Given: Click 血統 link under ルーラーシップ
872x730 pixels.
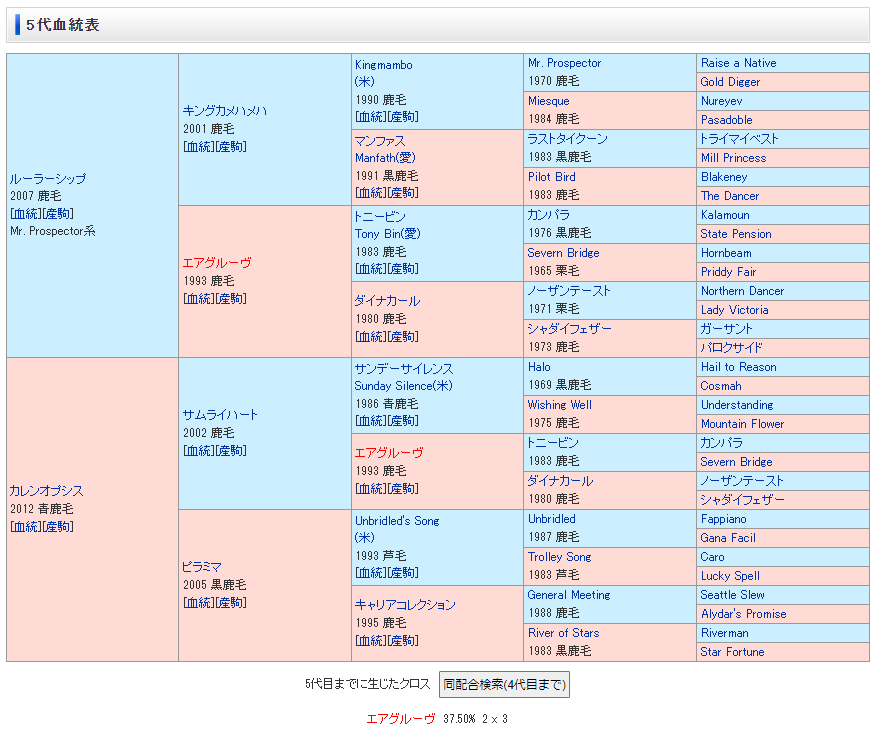Looking at the screenshot, I should pyautogui.click(x=25, y=213).
